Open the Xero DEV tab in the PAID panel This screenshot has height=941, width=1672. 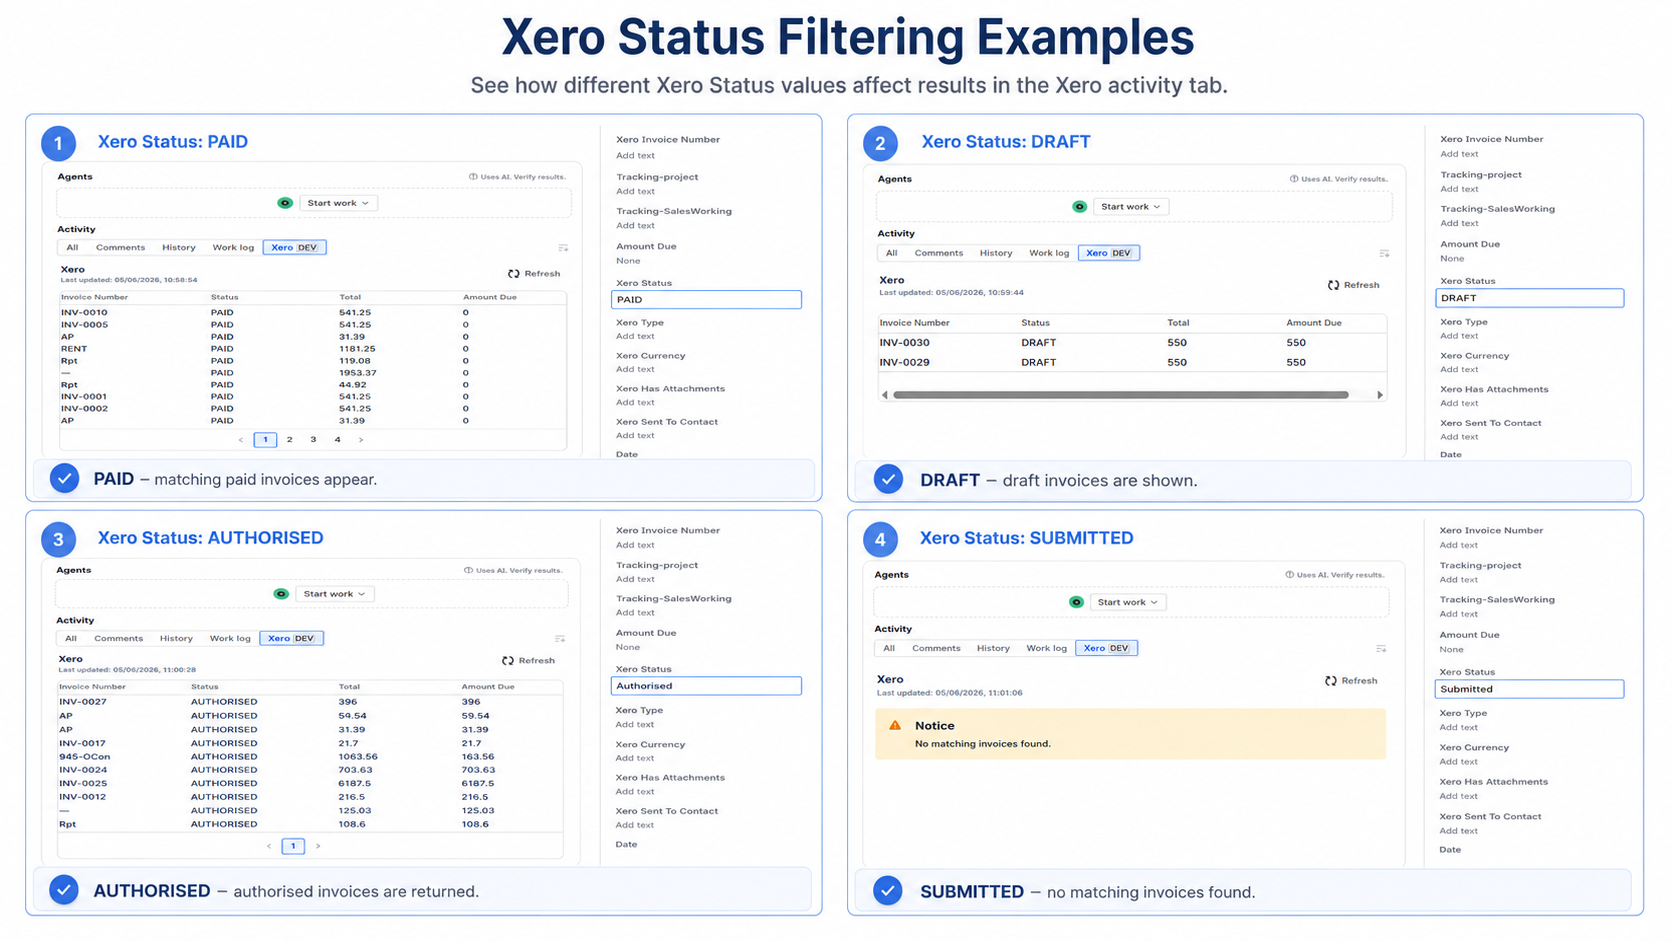click(x=295, y=248)
